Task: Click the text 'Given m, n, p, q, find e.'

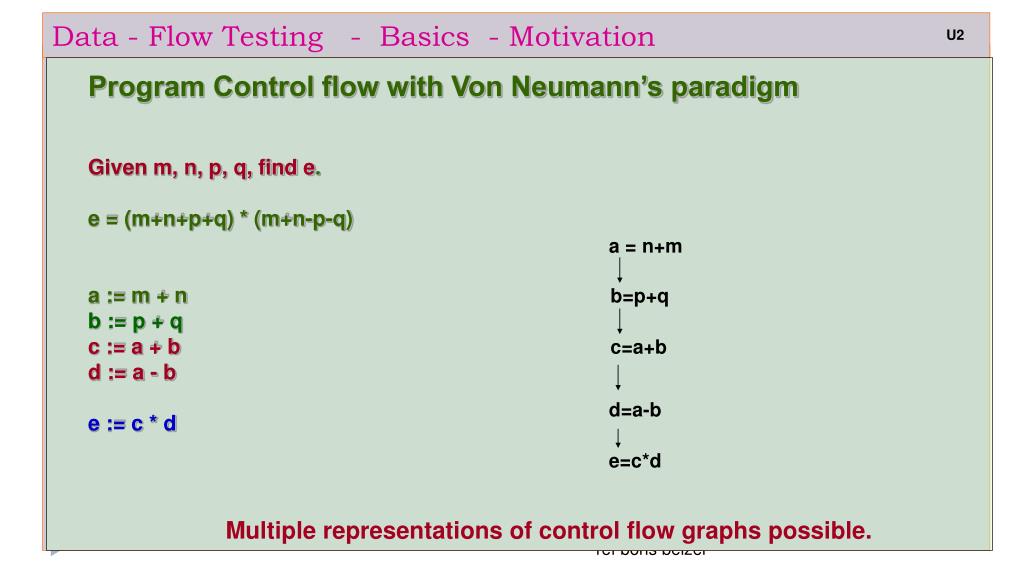Action: tap(204, 168)
